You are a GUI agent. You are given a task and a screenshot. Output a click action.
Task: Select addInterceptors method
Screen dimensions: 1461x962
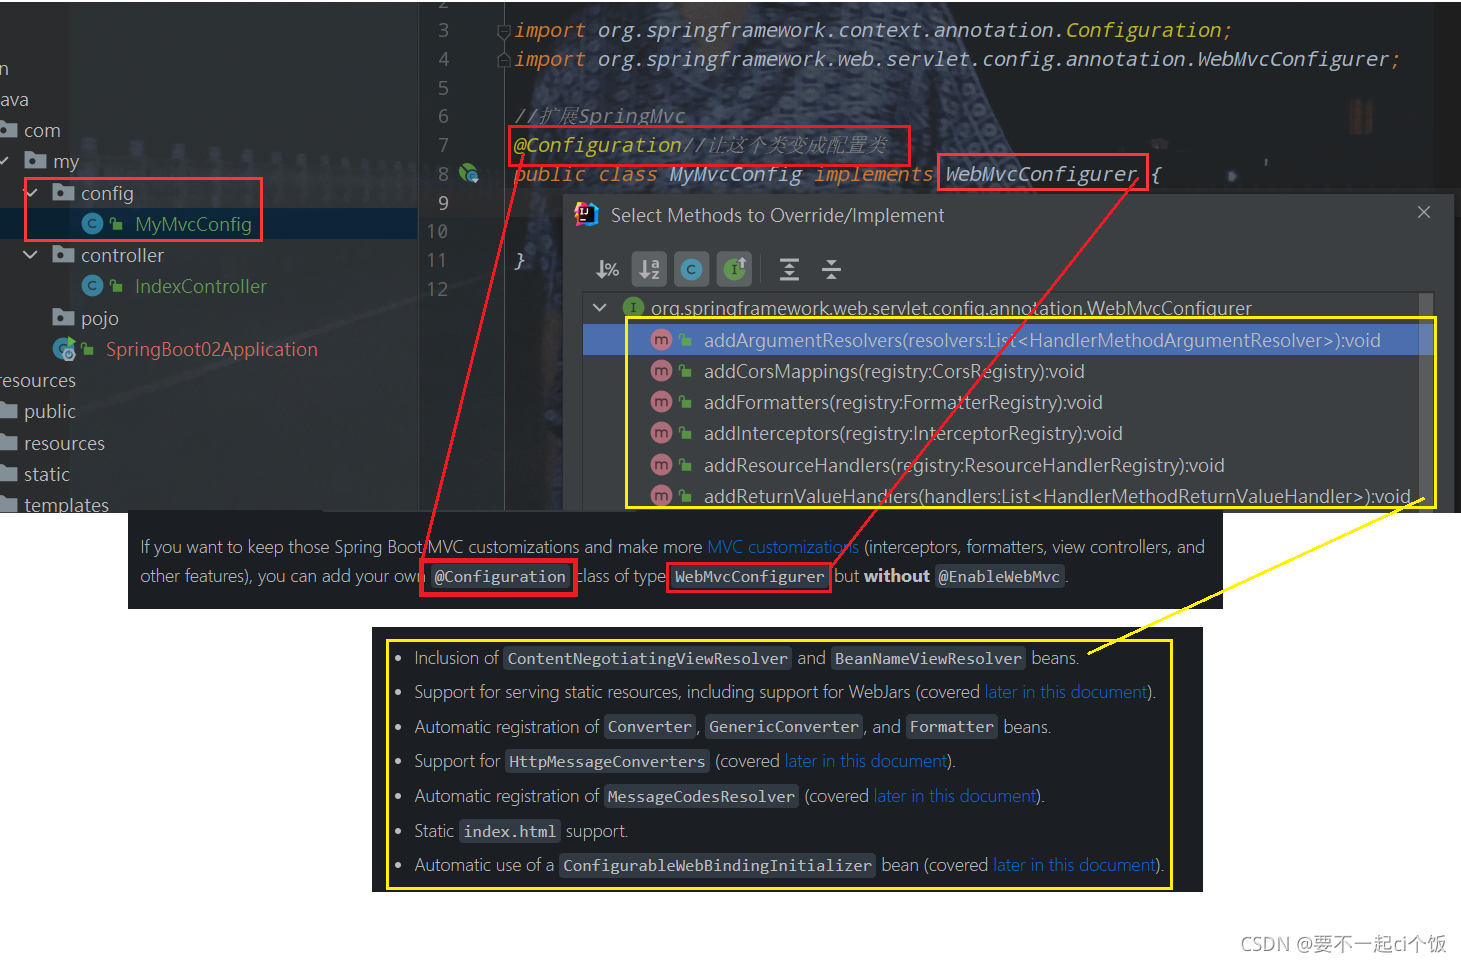click(x=913, y=434)
